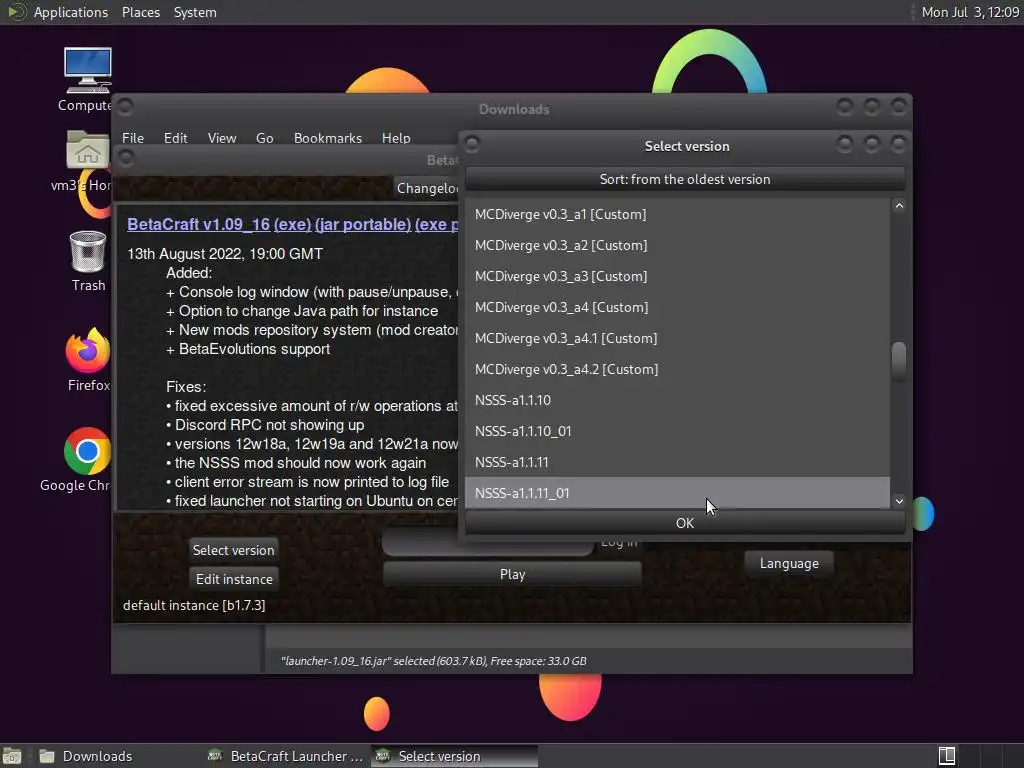Open the Go menu in Downloads window
Screen dimensions: 1024x768
point(264,138)
